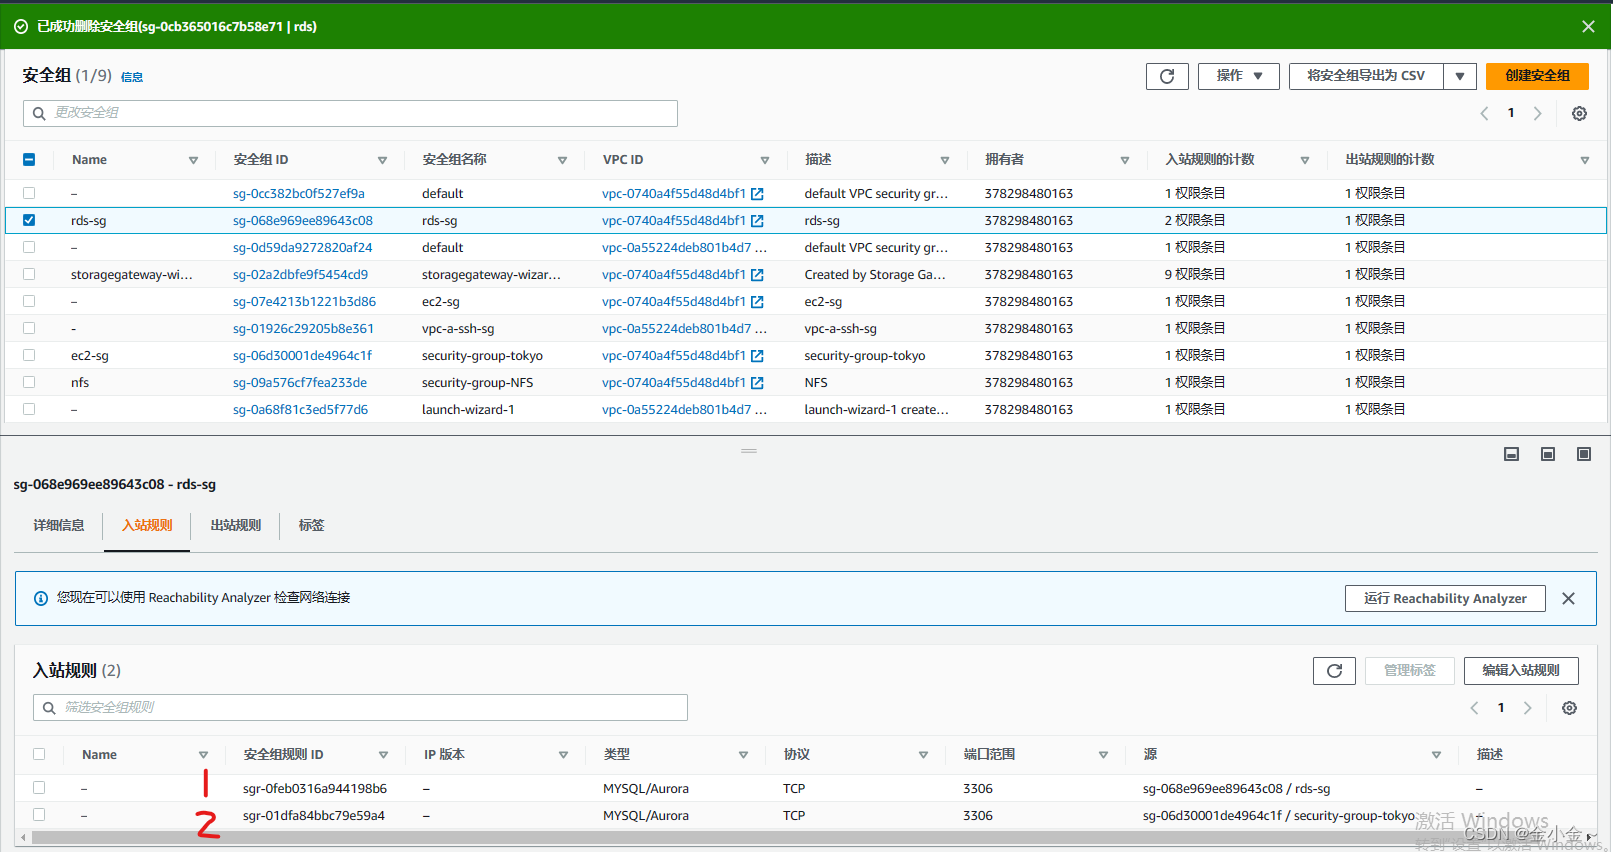The image size is (1613, 852).
Task: Dismiss the green success notification banner
Action: pos(1588,27)
